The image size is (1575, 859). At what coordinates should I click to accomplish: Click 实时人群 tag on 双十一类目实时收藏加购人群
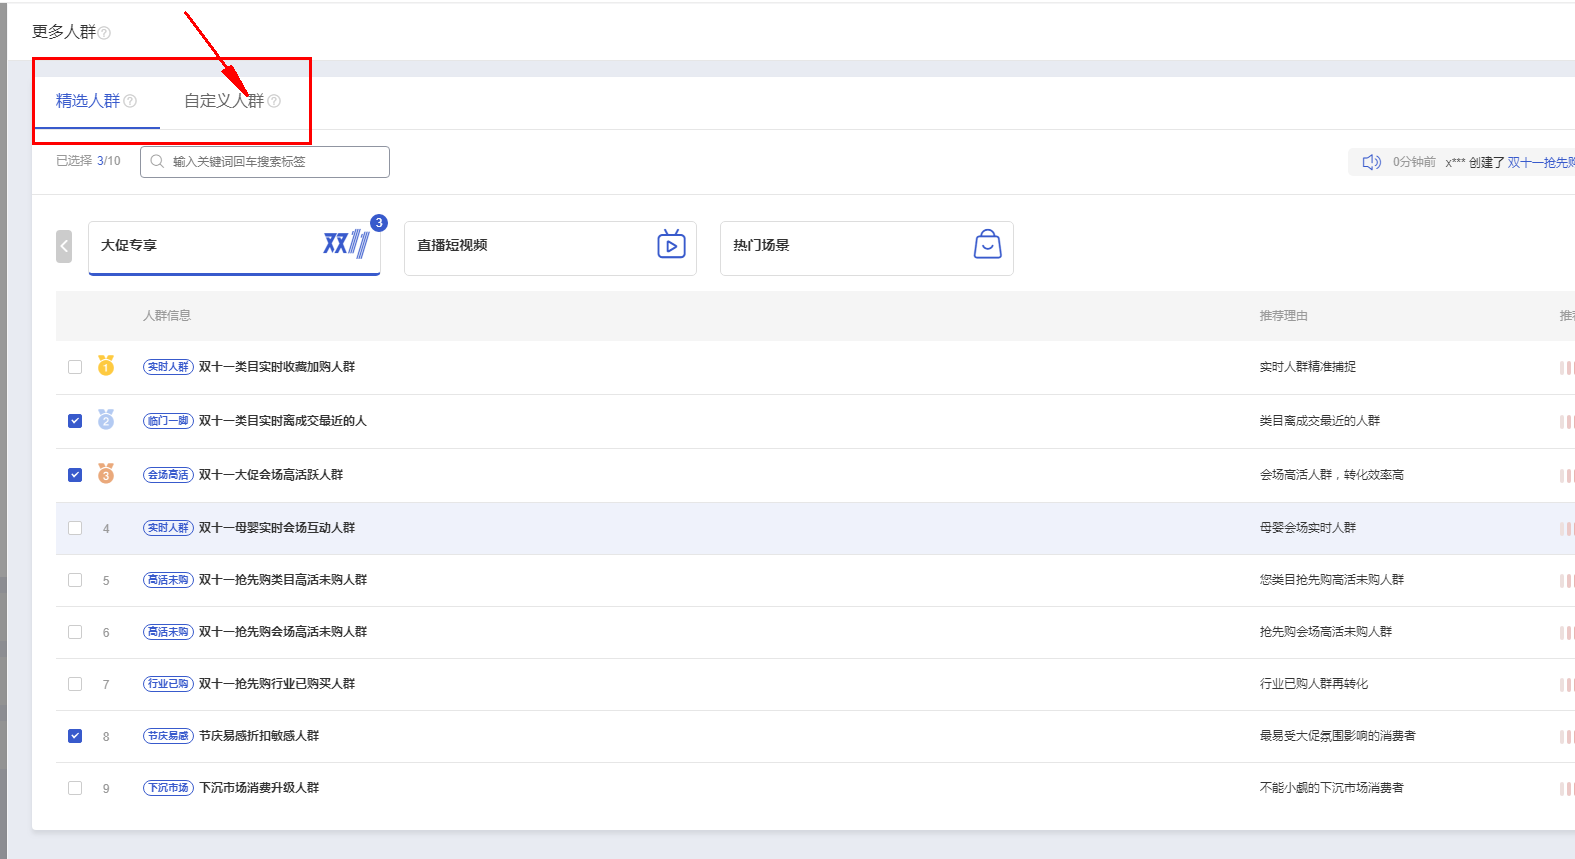coord(168,367)
